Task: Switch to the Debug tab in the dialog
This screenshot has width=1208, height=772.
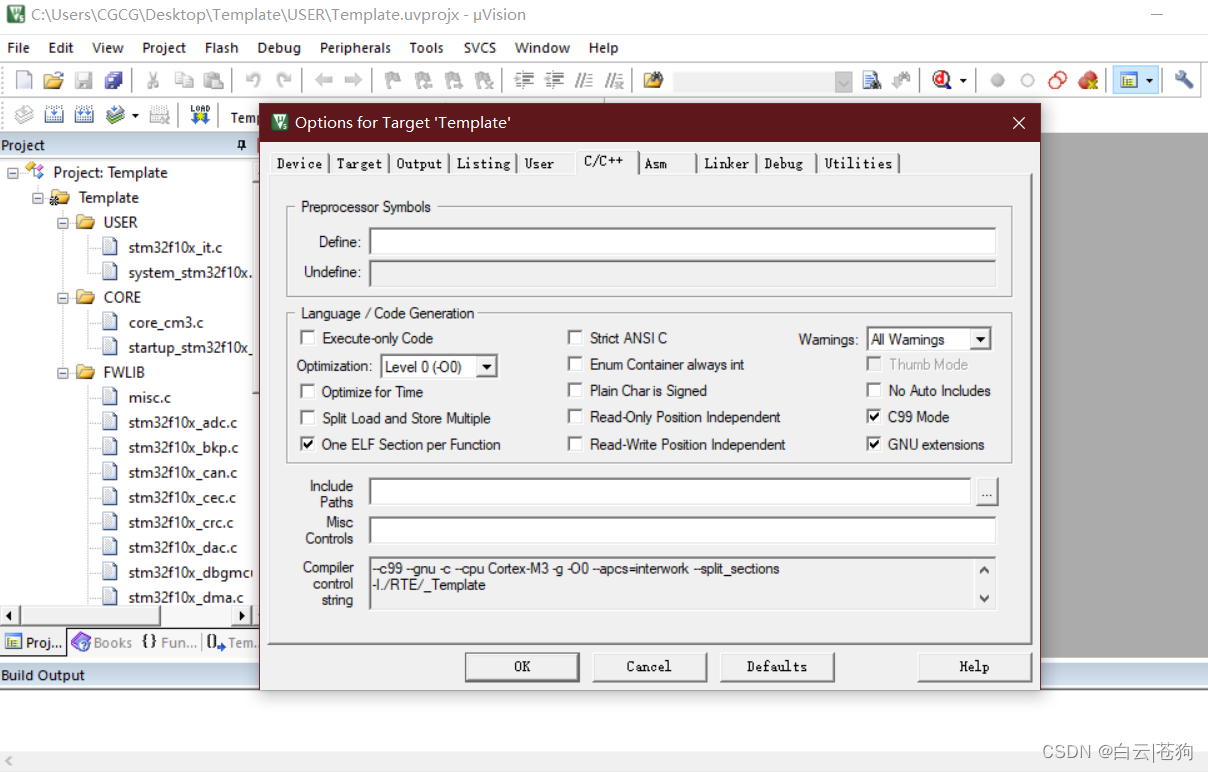Action: pyautogui.click(x=784, y=164)
